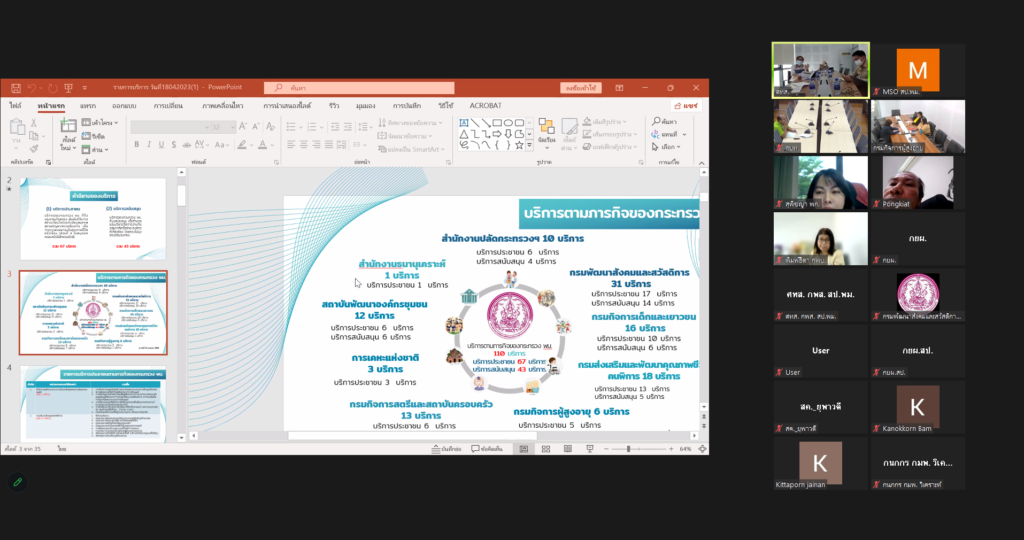The height and width of the screenshot is (540, 1024).
Task: Open the Line Spacing dropdown
Action: point(364,127)
